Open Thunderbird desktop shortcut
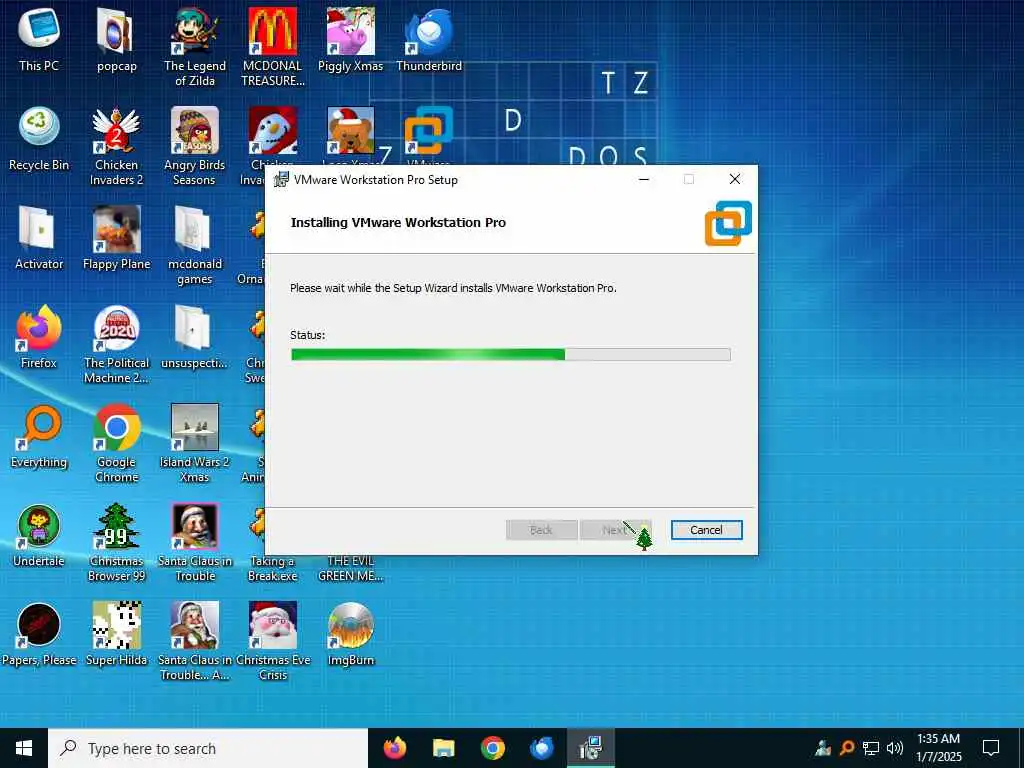The image size is (1024, 768). pos(429,39)
